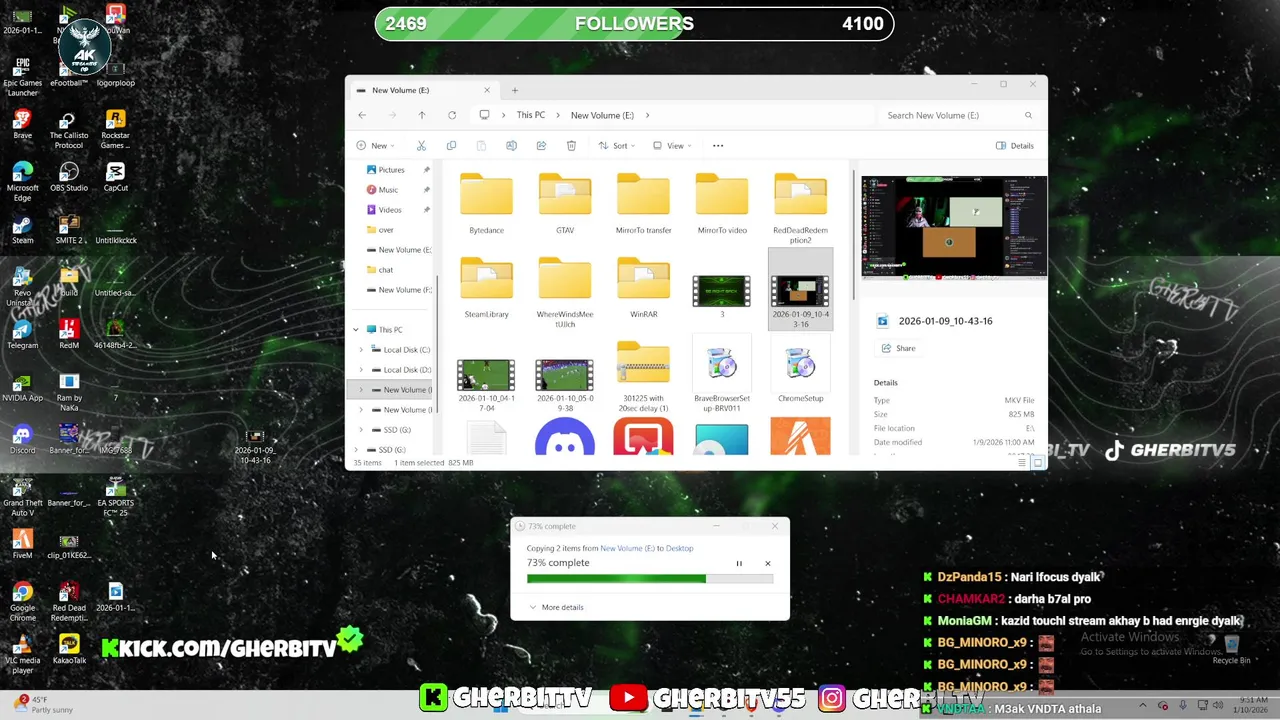1280x720 pixels.
Task: Open the Recycle Bin on the desktop
Action: 1231,650
